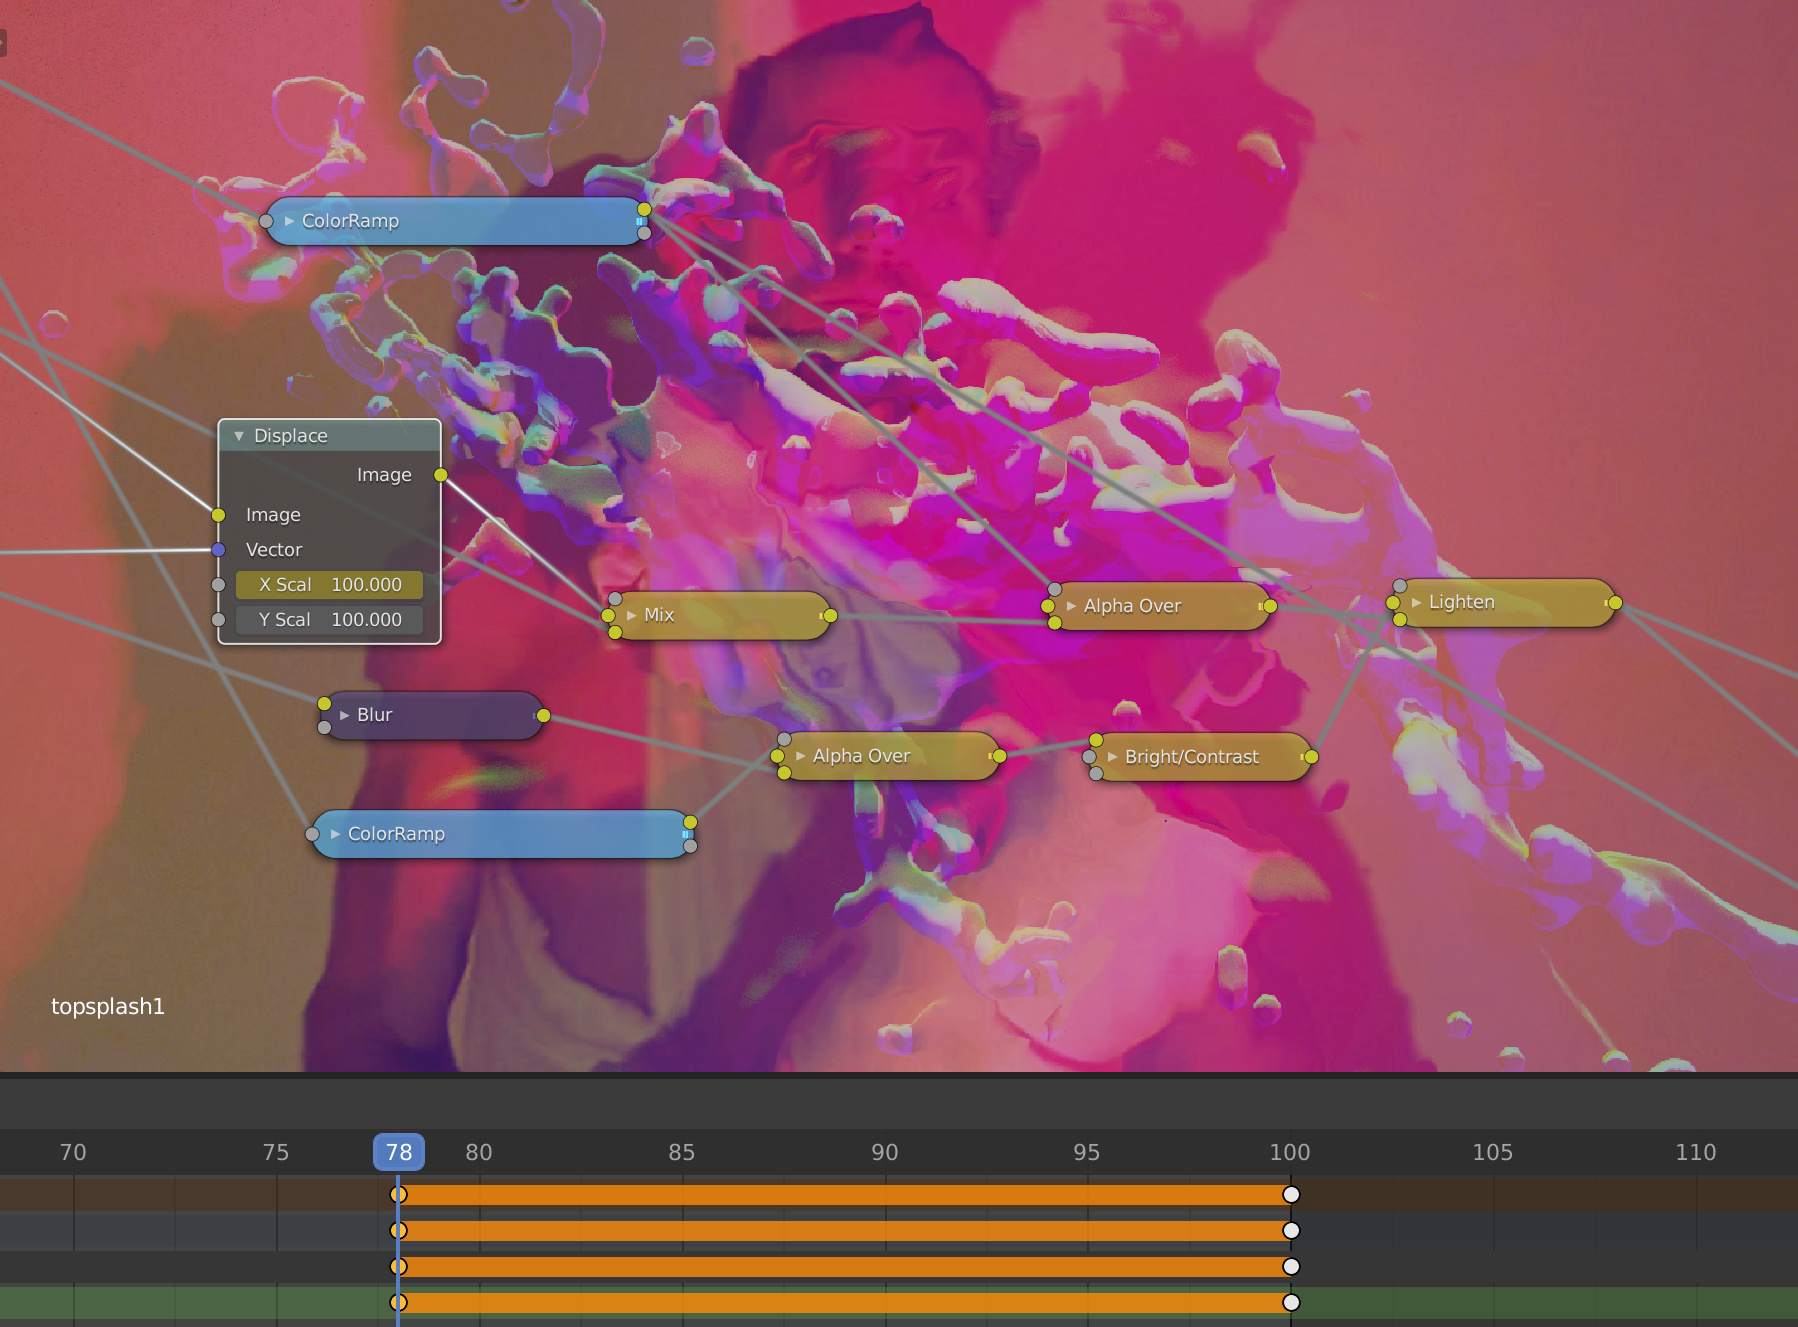
Task: Click Displace Image input socket
Action: click(218, 515)
